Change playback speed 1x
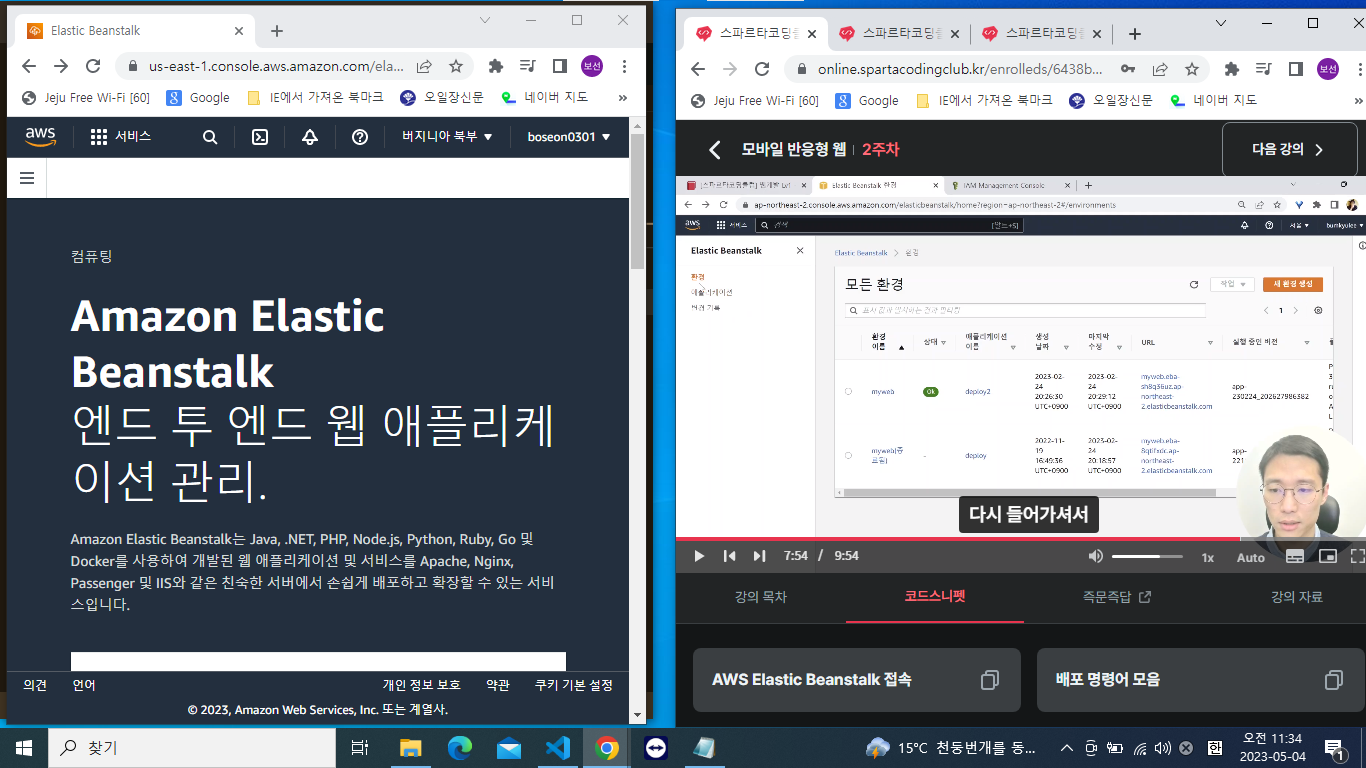 [x=1208, y=557]
